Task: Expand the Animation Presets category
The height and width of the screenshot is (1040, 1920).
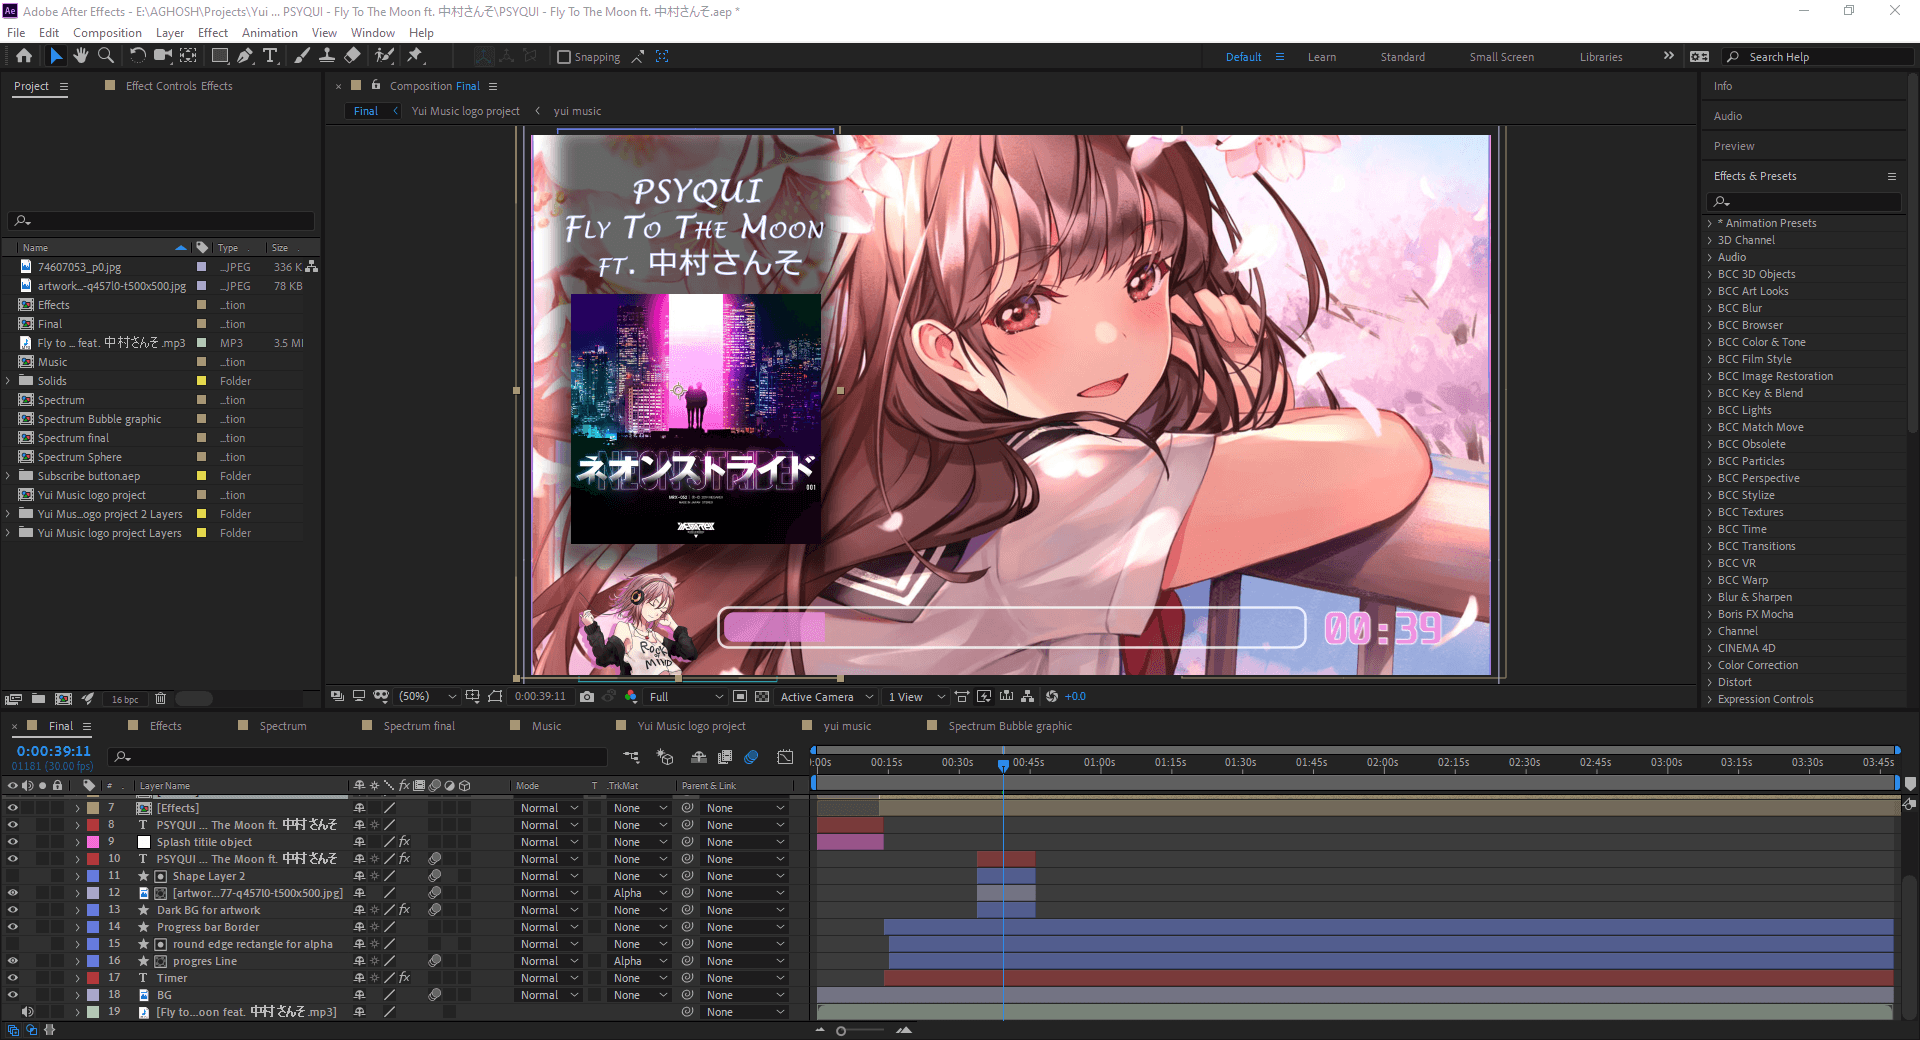Action: coord(1710,223)
